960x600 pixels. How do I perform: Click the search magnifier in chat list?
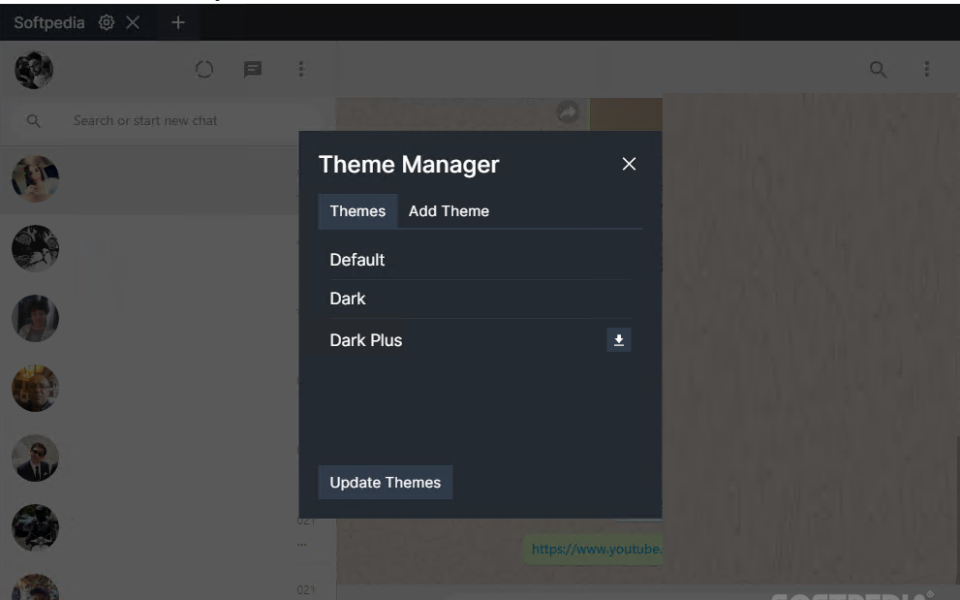34,121
